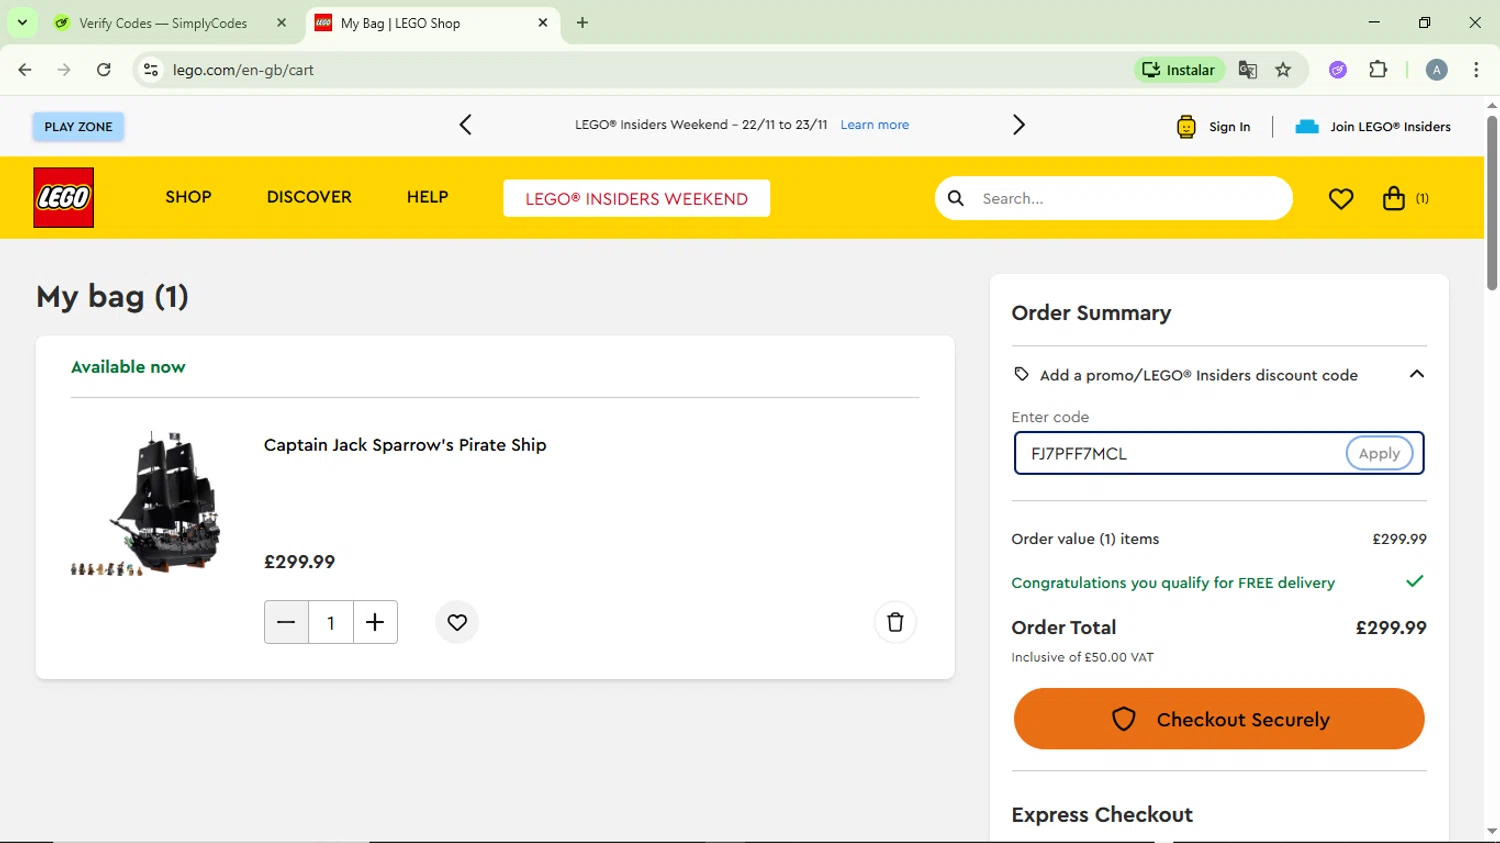Open the DISCOVER menu
The image size is (1500, 843).
[309, 197]
